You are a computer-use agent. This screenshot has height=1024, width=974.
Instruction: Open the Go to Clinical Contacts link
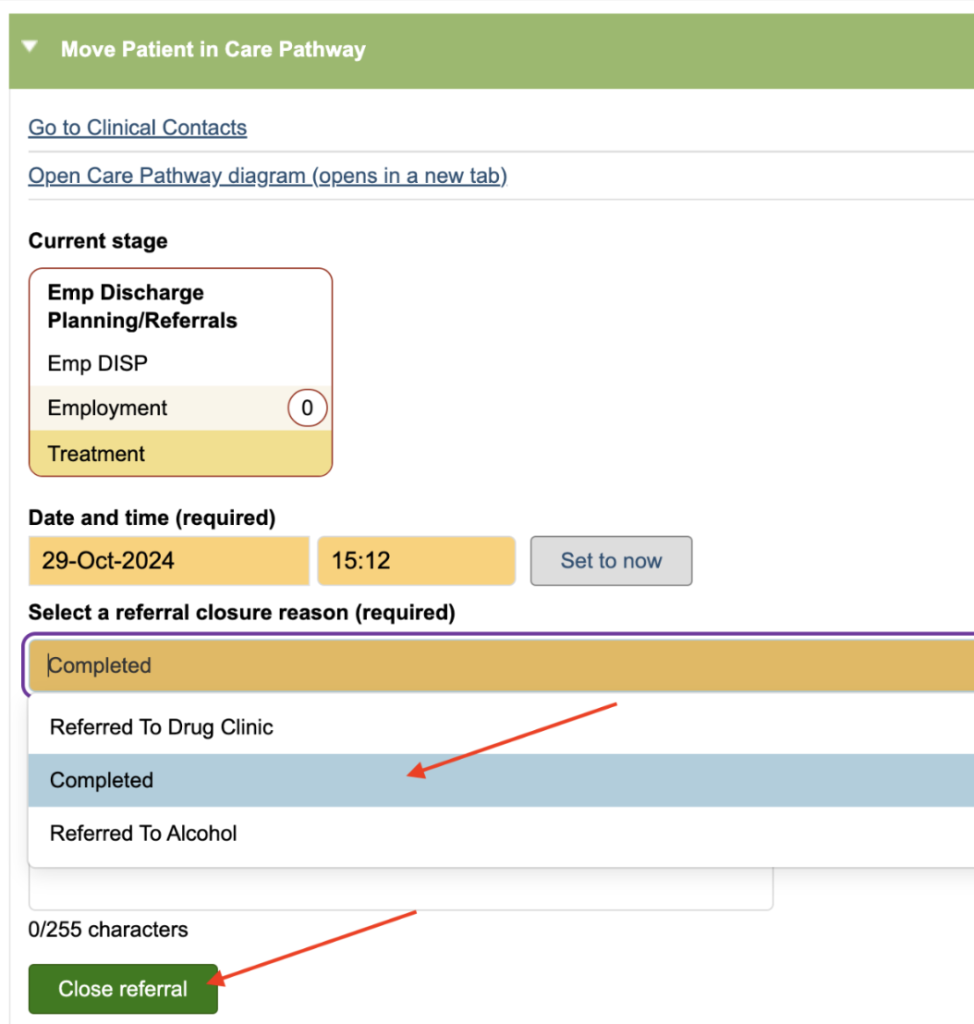(137, 128)
